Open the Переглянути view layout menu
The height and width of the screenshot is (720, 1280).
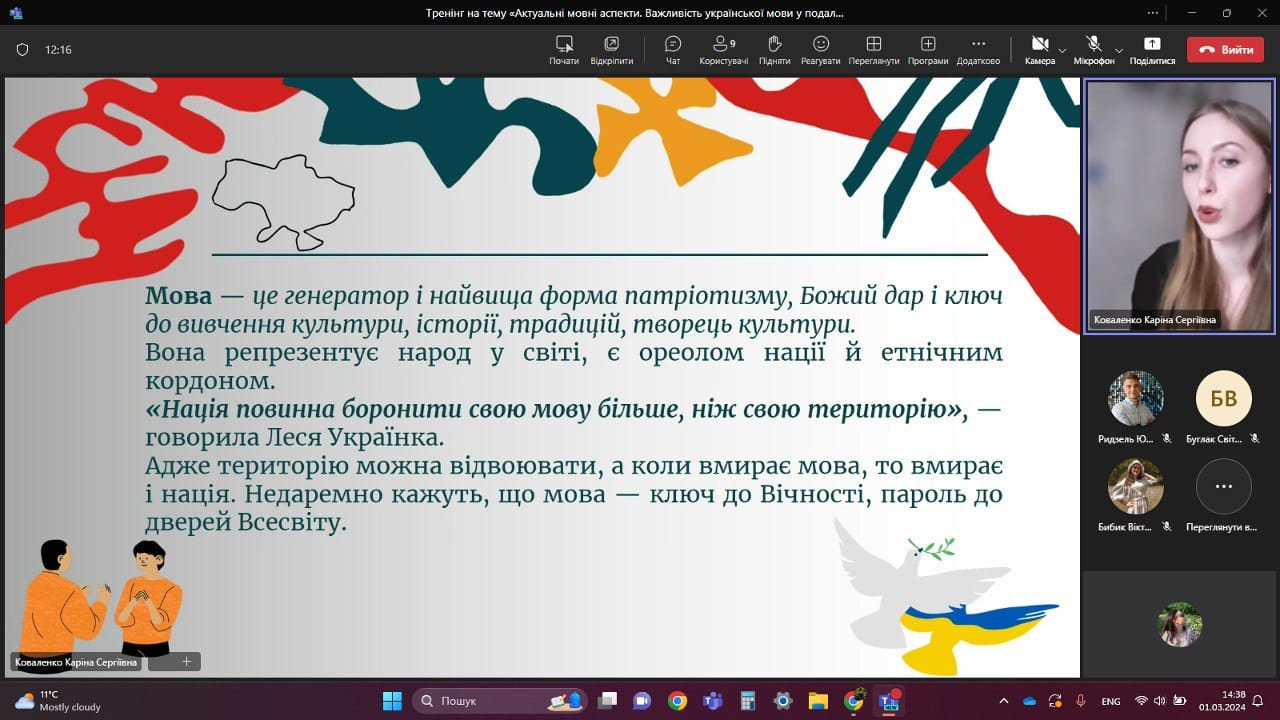873,49
